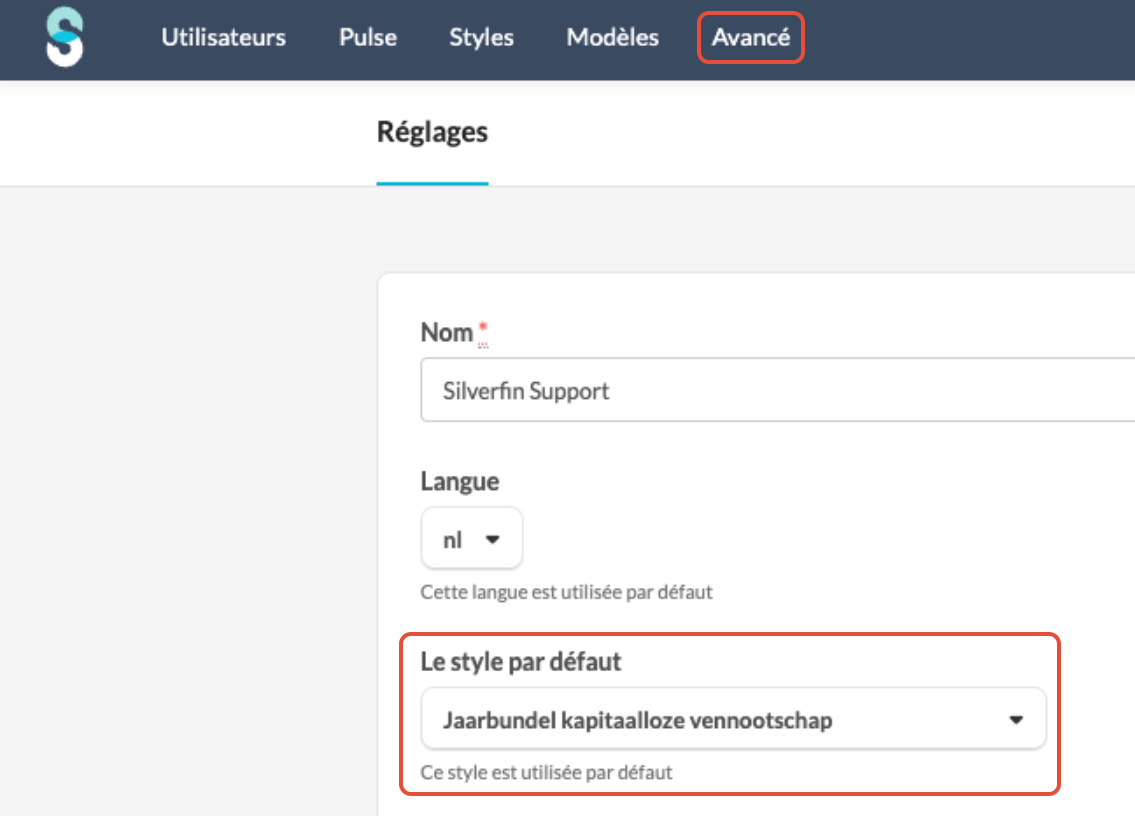
Task: Open the Utilisateurs menu
Action: (x=223, y=38)
